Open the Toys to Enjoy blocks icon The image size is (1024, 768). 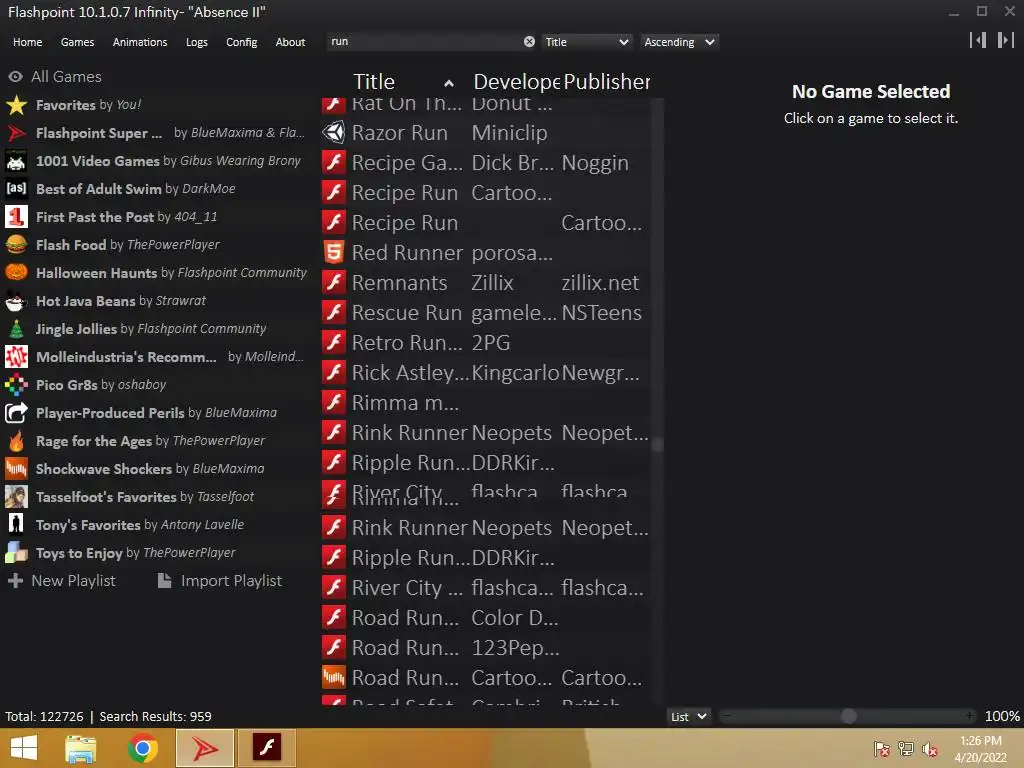click(x=16, y=553)
